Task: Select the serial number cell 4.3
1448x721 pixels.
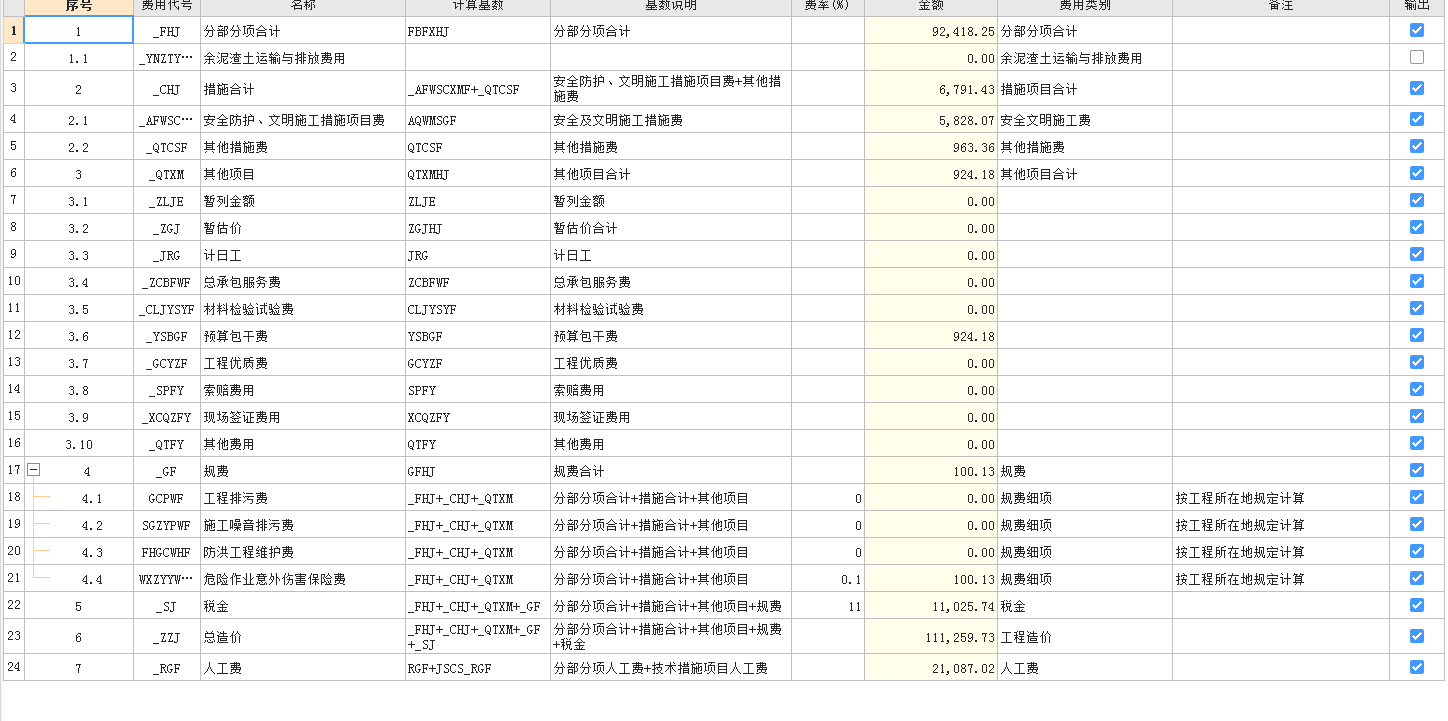Action: [79, 552]
